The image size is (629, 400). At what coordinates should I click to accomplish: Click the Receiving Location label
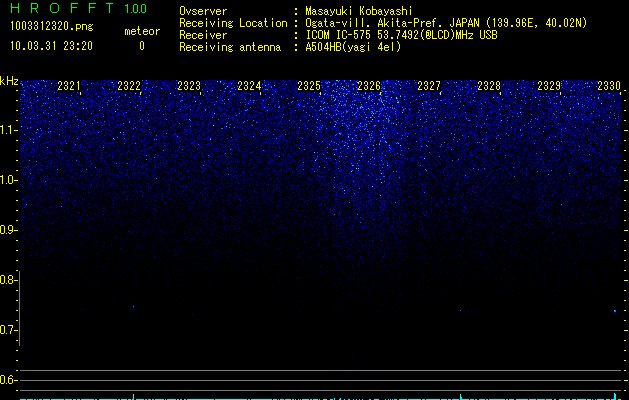point(233,23)
